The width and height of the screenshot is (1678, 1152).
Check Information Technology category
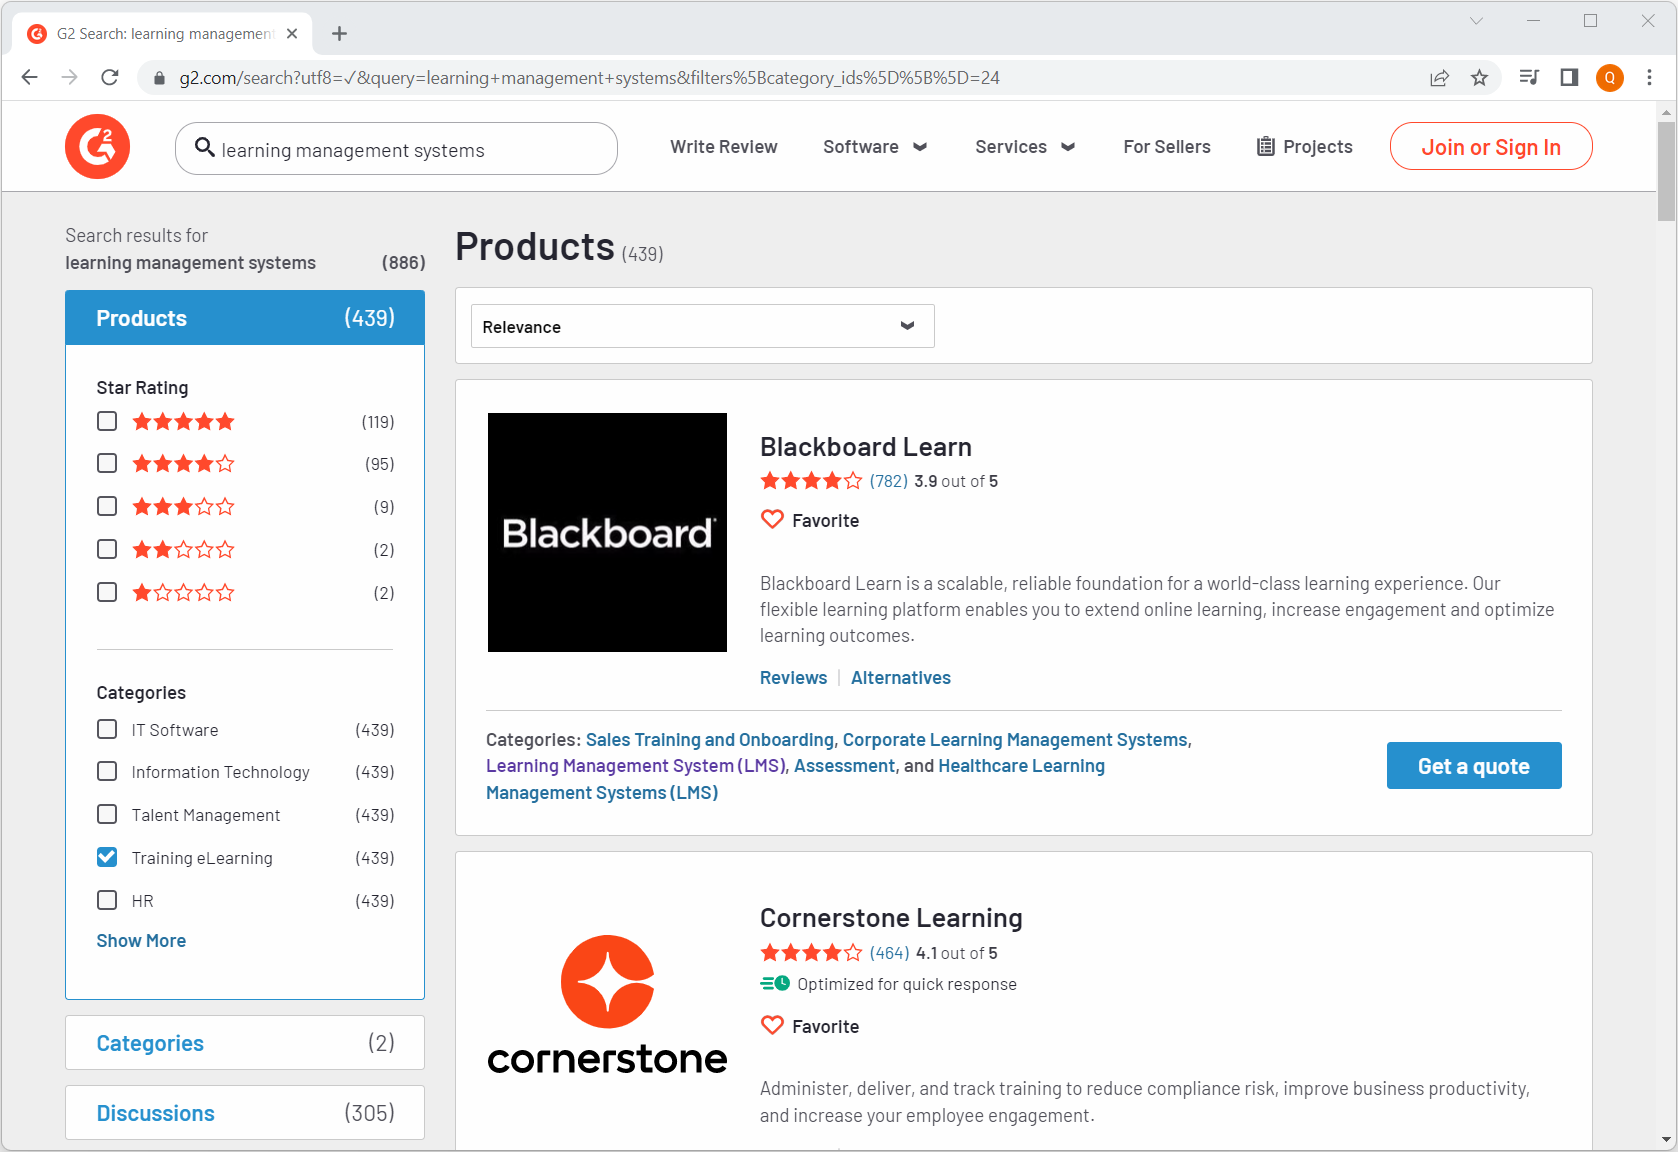[107, 771]
